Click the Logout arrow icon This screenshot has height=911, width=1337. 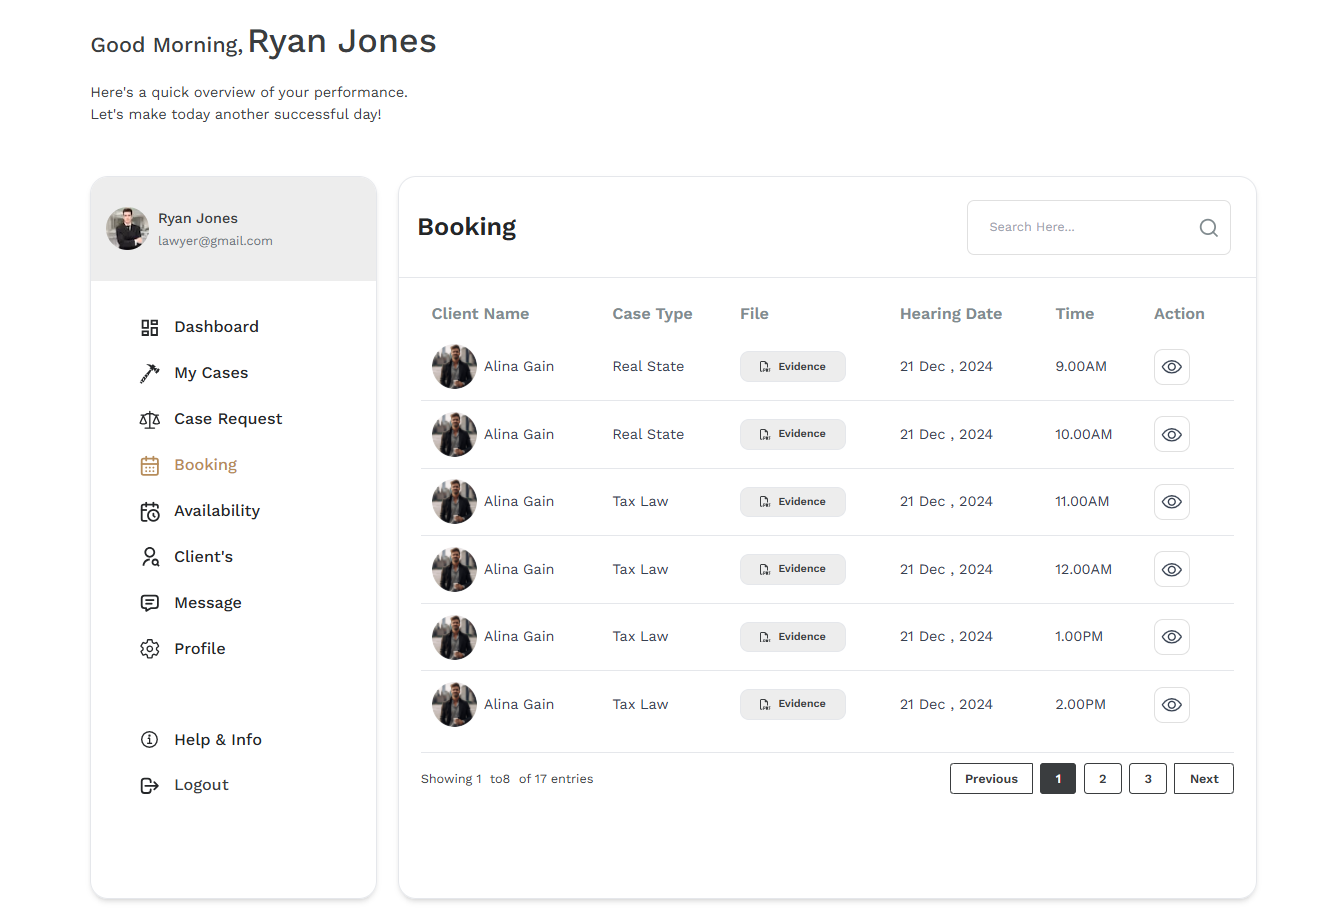(150, 786)
